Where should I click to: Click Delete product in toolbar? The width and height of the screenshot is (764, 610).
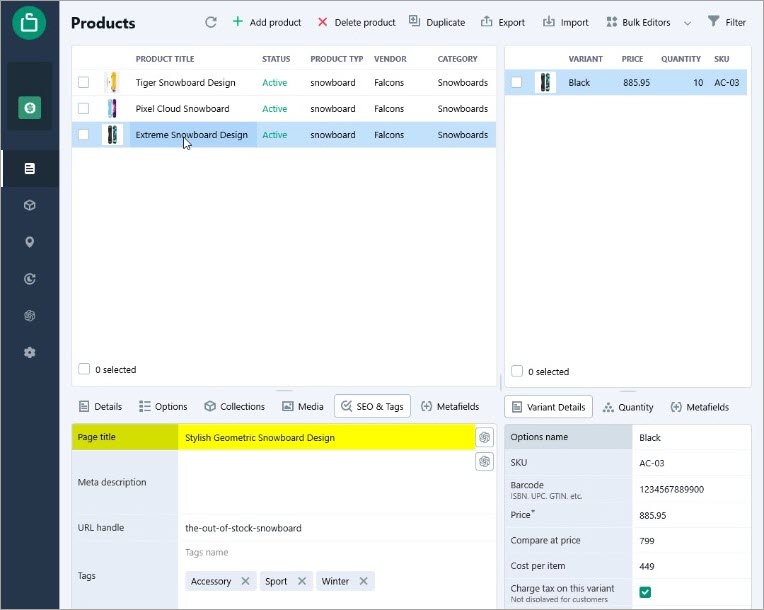[356, 22]
